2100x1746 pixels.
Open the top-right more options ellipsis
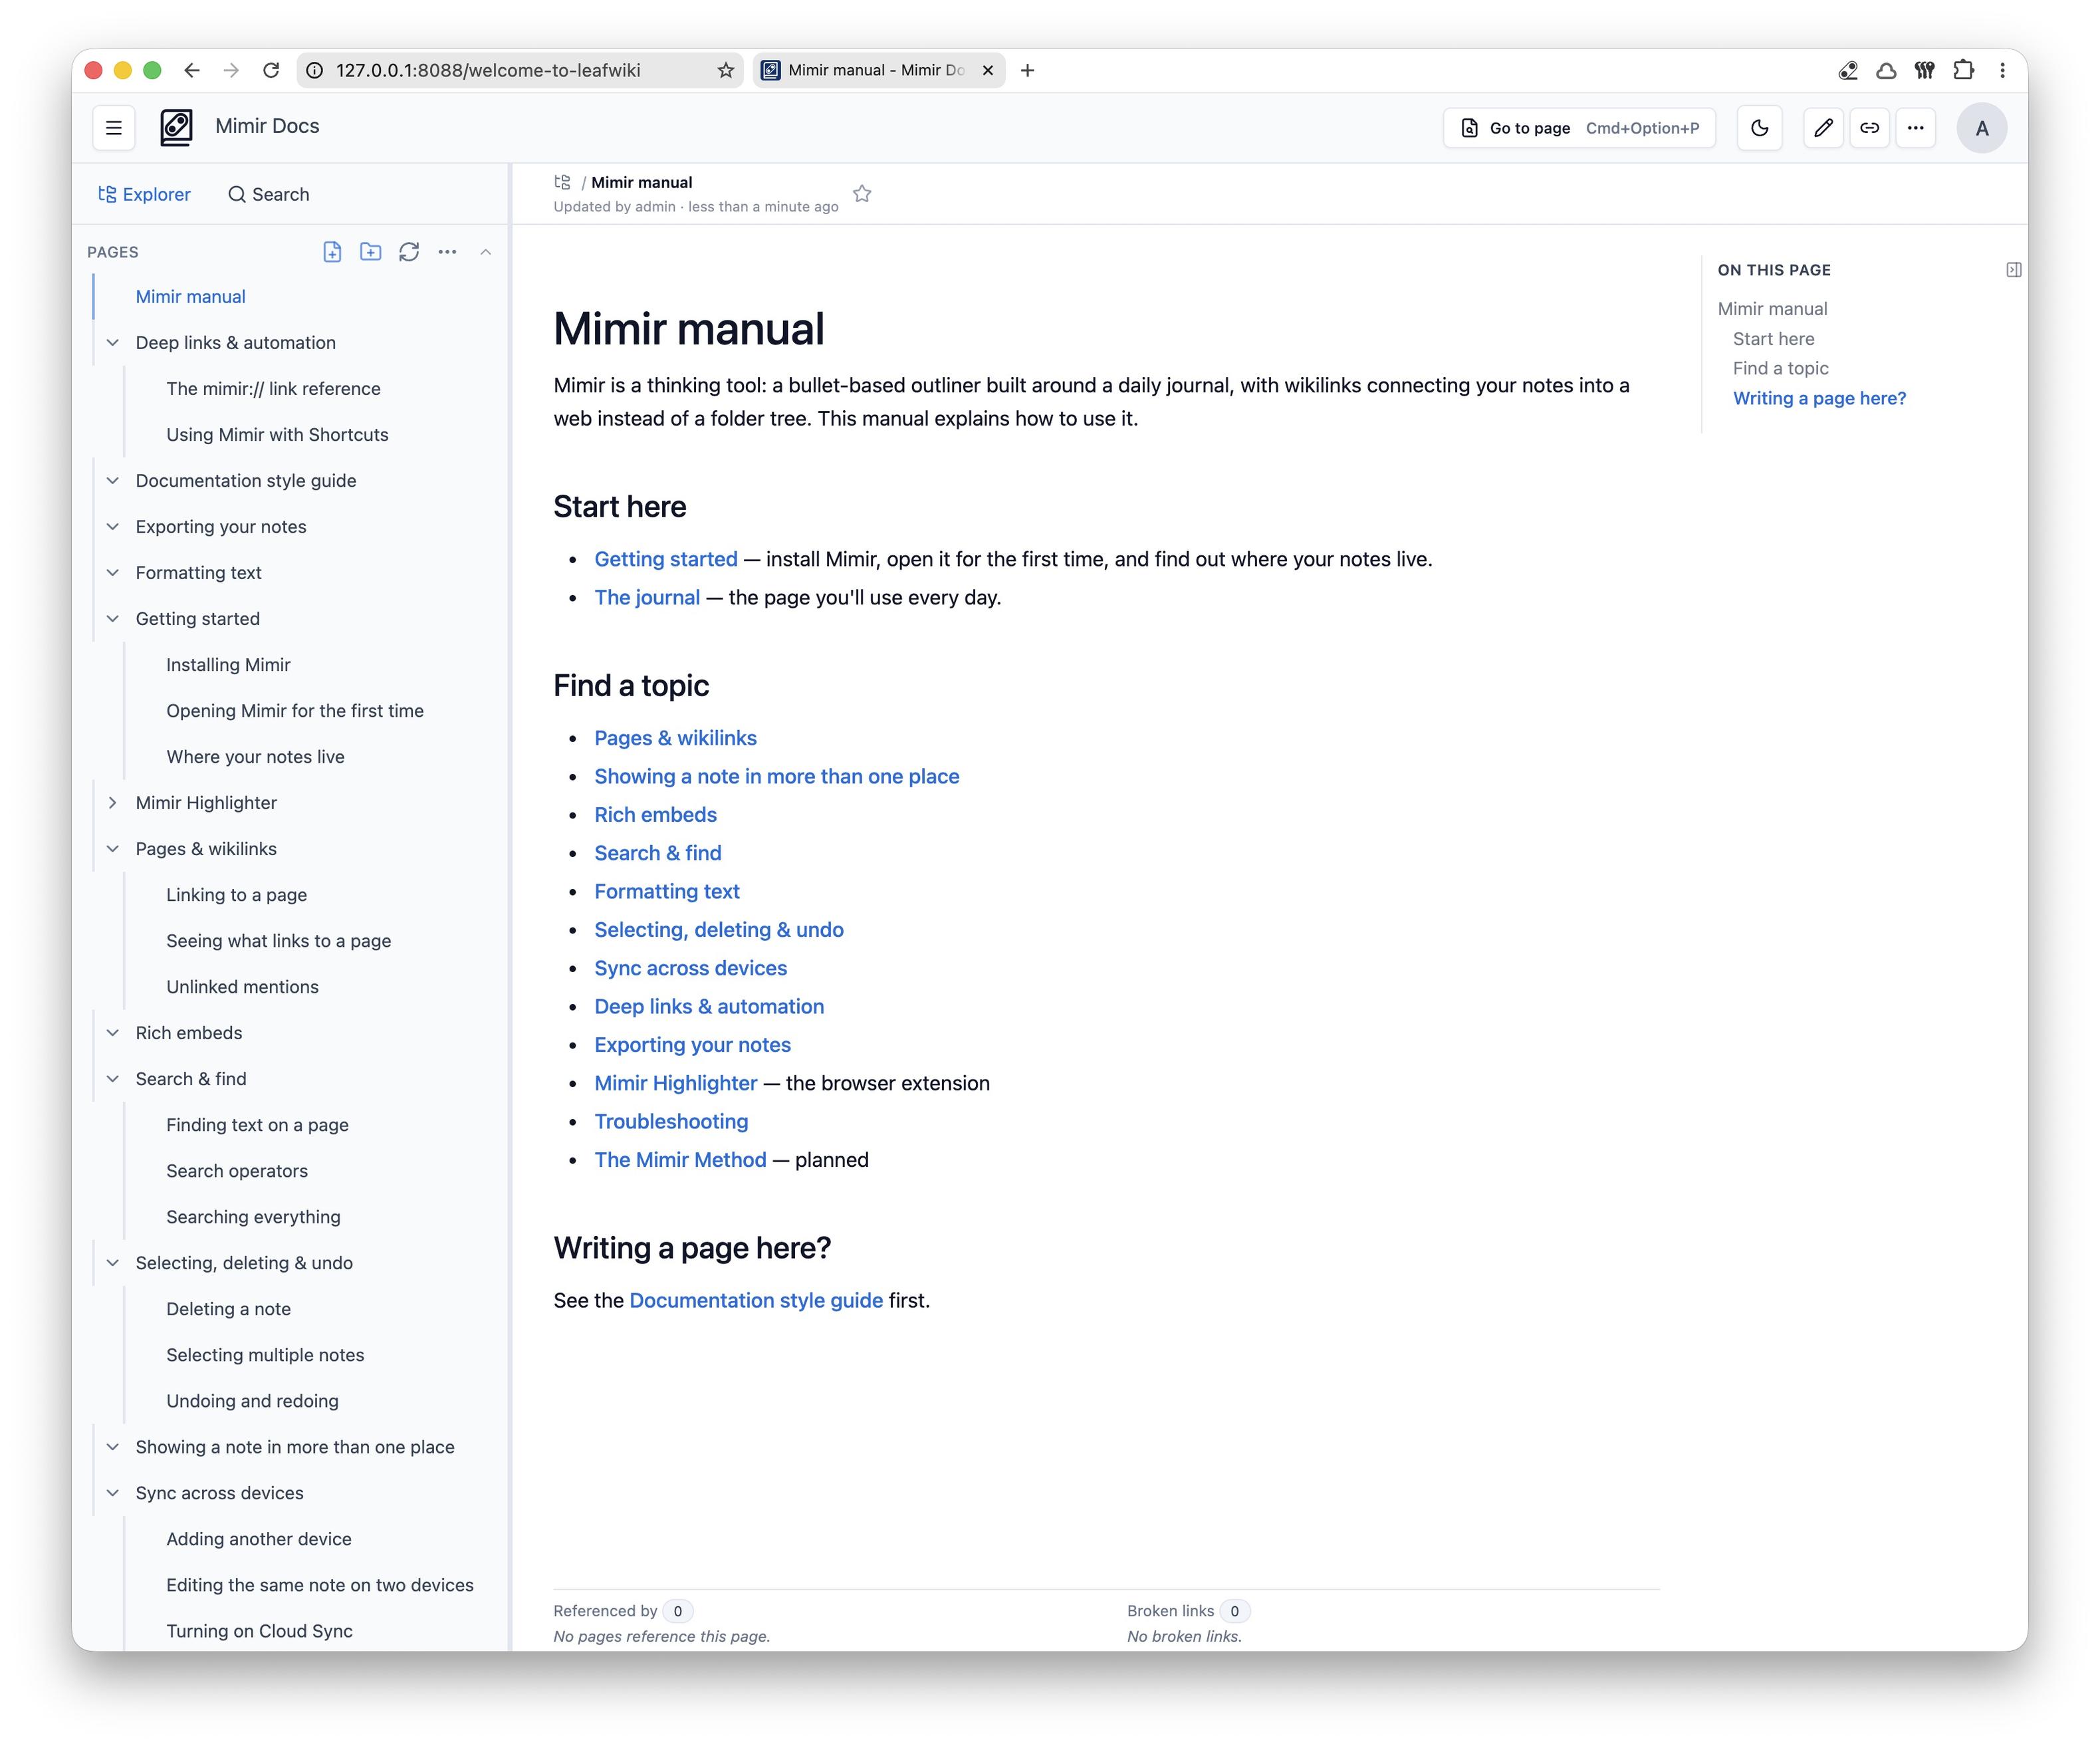1916,128
